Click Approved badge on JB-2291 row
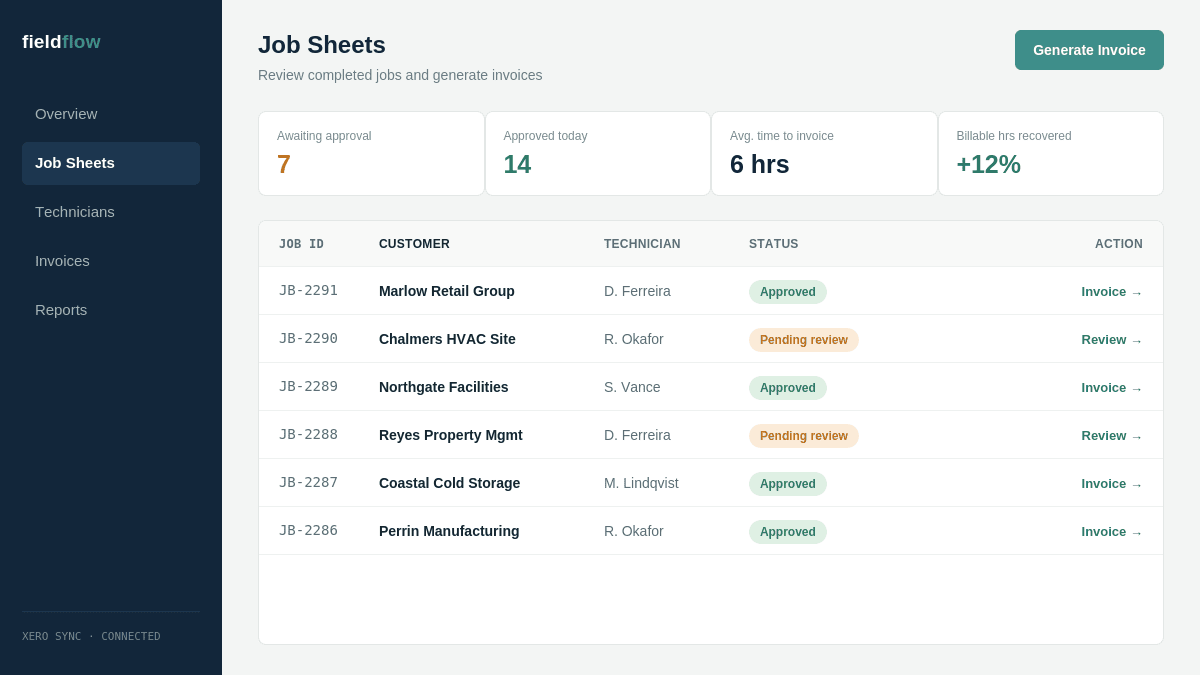The width and height of the screenshot is (1200, 675). pos(788,292)
